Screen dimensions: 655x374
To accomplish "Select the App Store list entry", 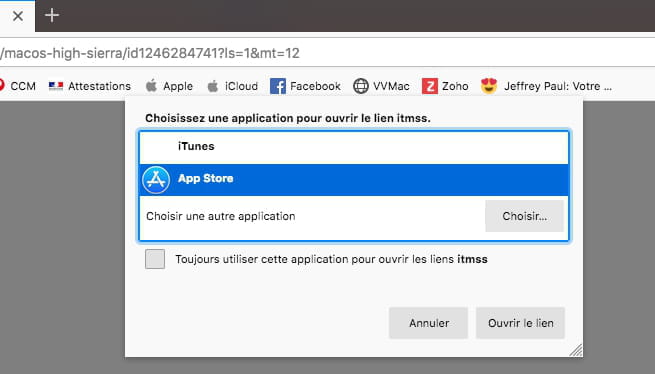I will point(354,180).
